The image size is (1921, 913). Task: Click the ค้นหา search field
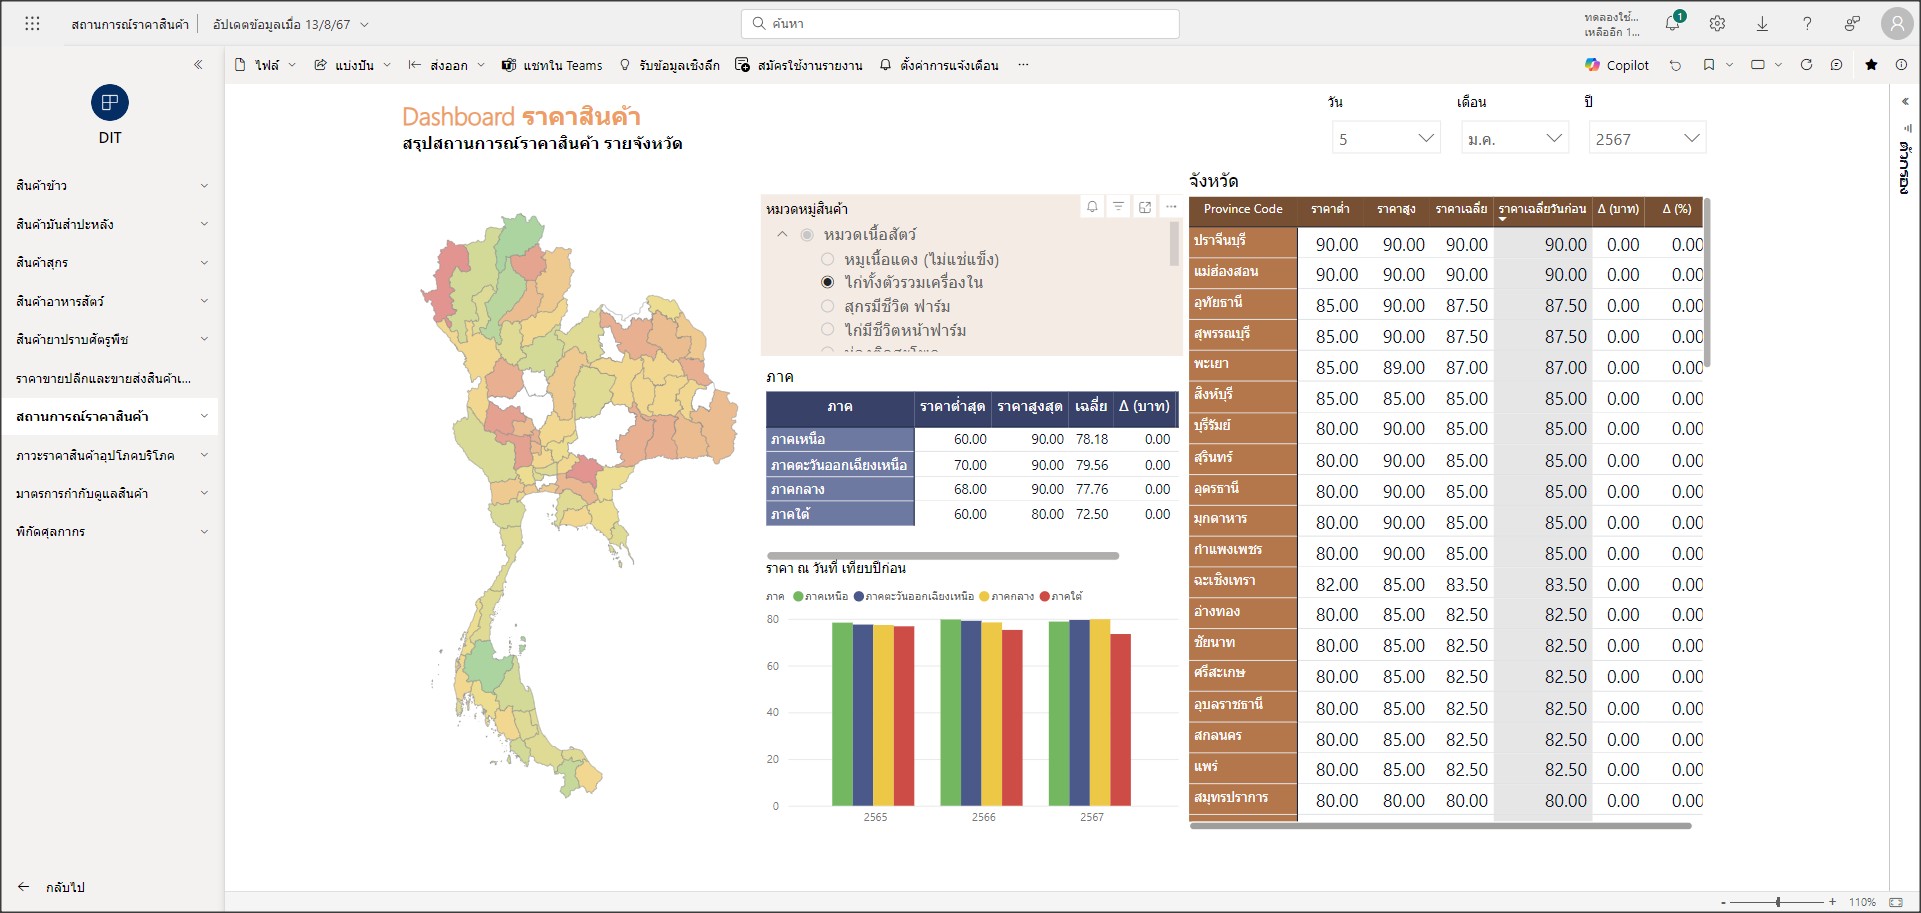coord(960,23)
